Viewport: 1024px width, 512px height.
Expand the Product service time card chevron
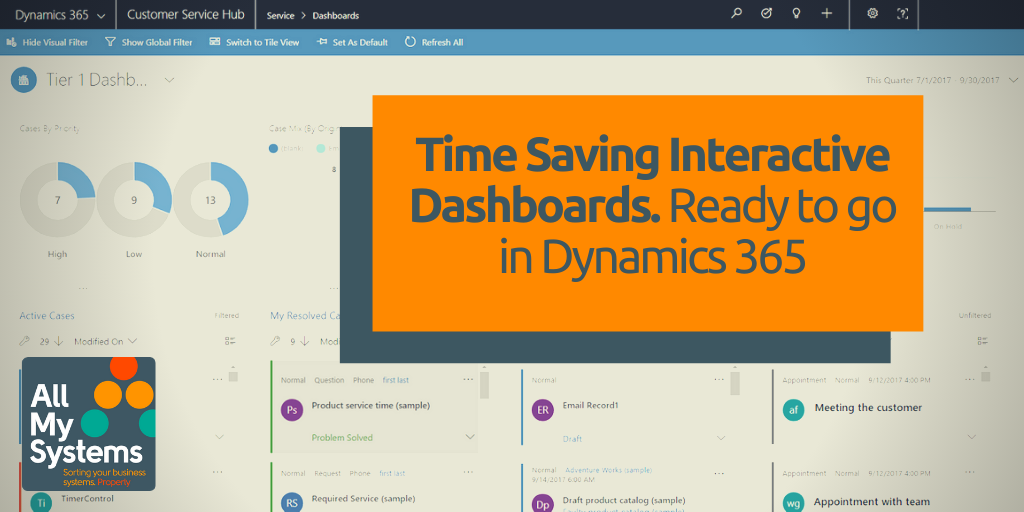point(470,437)
